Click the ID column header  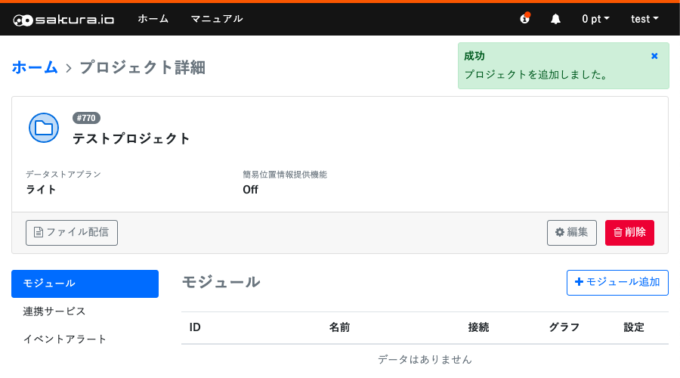click(195, 327)
